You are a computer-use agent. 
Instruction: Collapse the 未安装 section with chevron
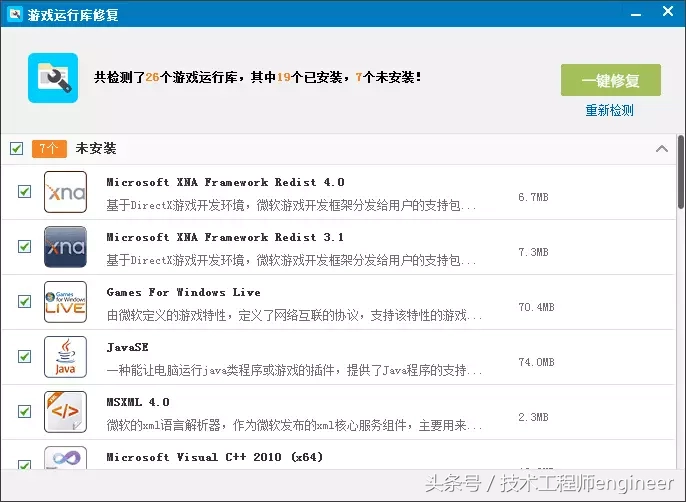point(662,149)
